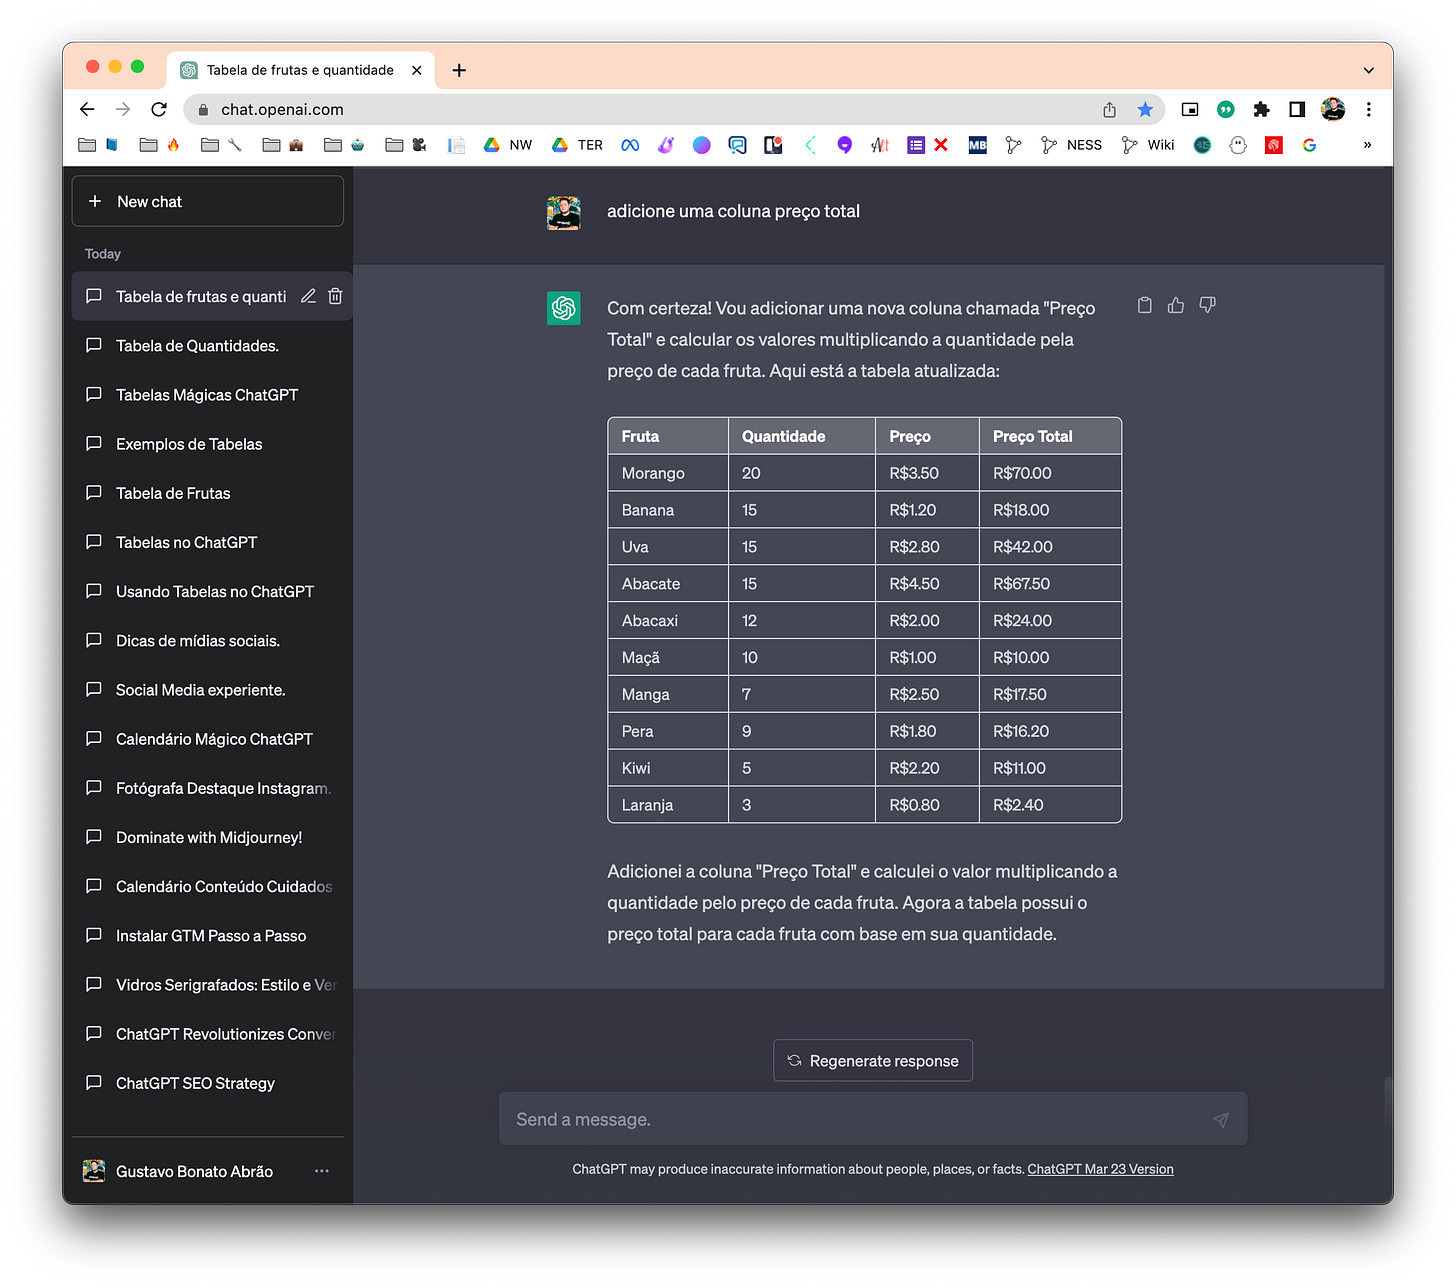Open the briefcase-icon bookmark folder
The height and width of the screenshot is (1287, 1456).
[x=284, y=145]
